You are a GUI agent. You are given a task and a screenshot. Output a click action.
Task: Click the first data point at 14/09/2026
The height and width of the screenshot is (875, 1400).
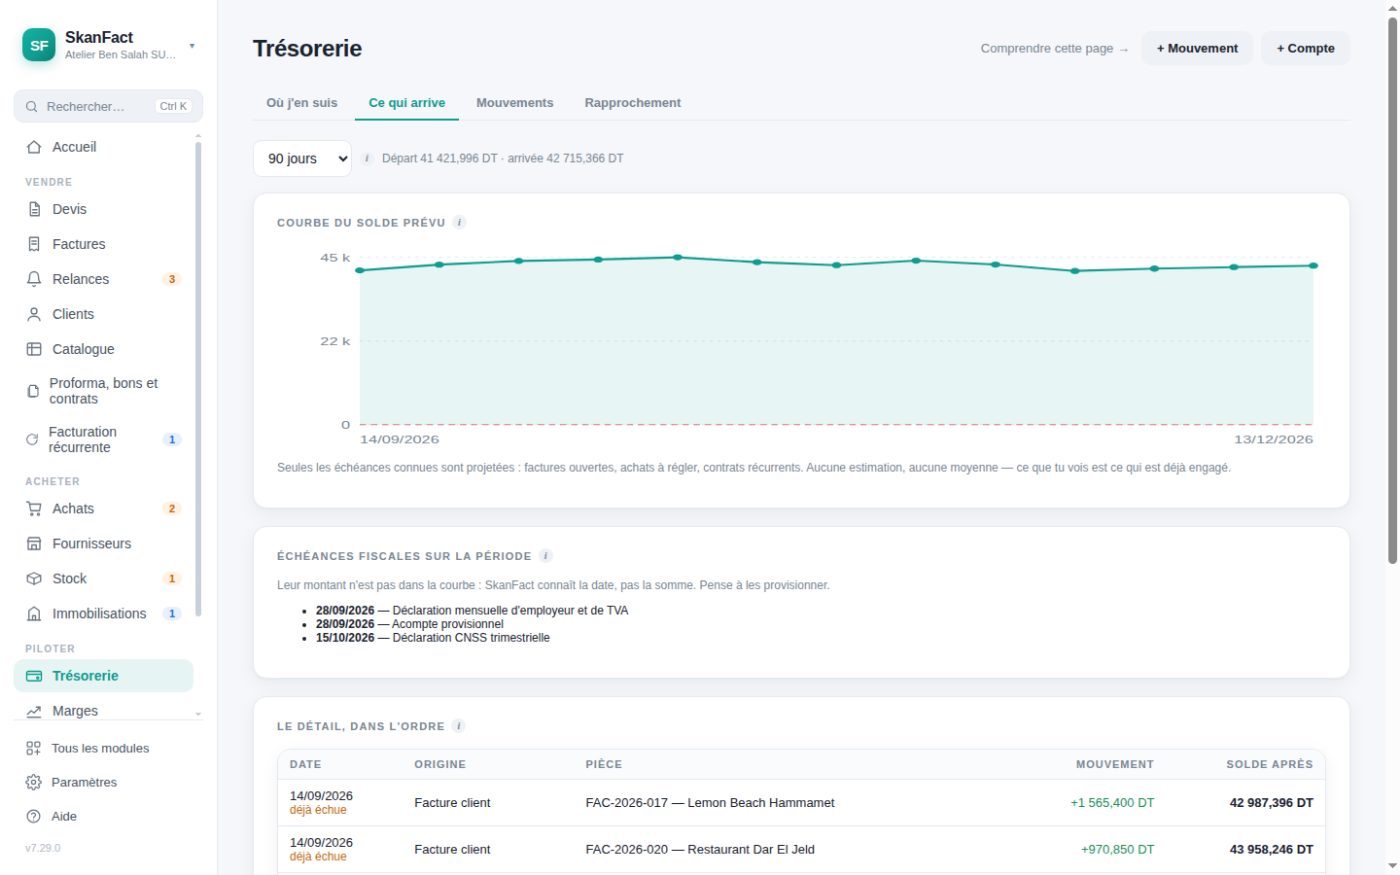(x=360, y=270)
